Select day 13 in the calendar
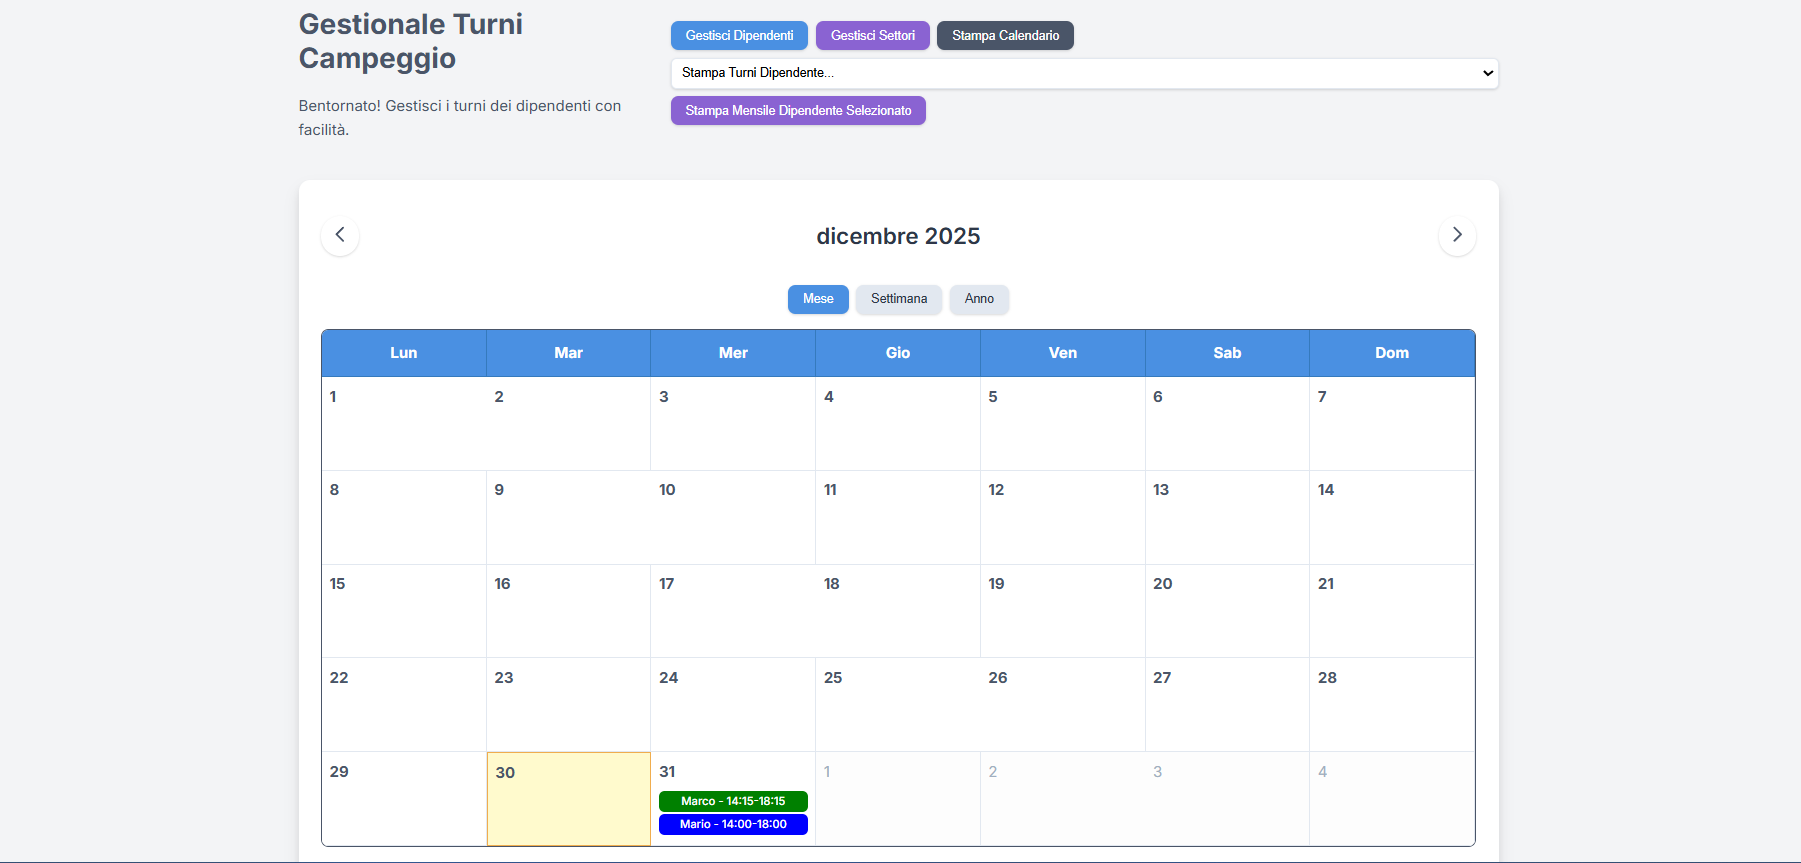1801x863 pixels. [1227, 517]
